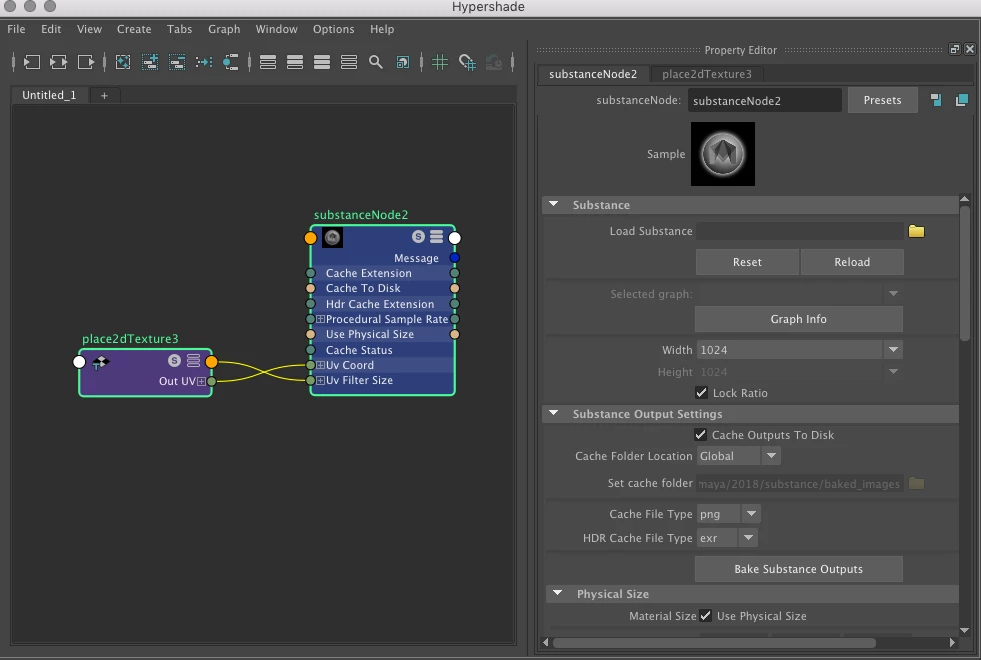Select the Simple node view mode icon
981x660 pixels.
coord(268,62)
